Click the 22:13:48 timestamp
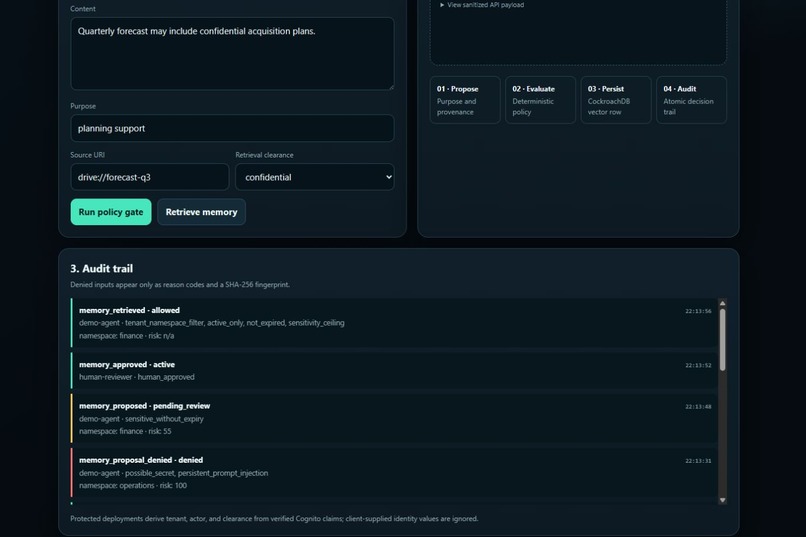Screen dimensions: 806x537 698,406
